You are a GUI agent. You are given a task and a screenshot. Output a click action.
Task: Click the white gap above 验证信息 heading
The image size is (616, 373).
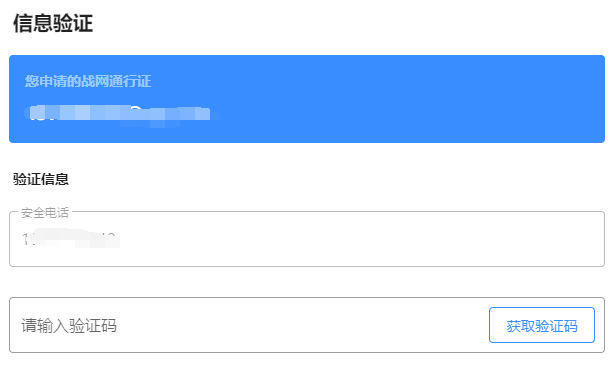point(307,156)
